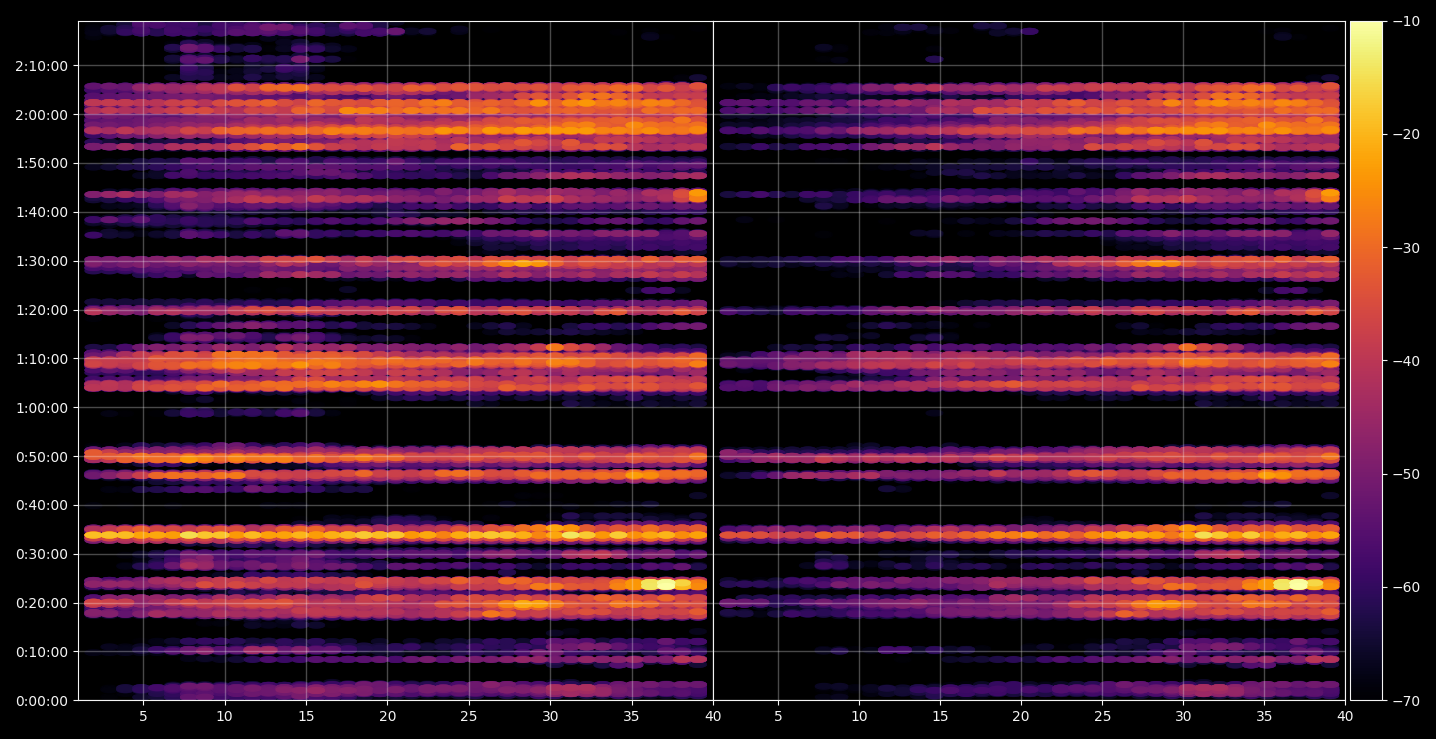Pick the −40 colorbar tick label
This screenshot has width=1436, height=739.
(x=1404, y=360)
